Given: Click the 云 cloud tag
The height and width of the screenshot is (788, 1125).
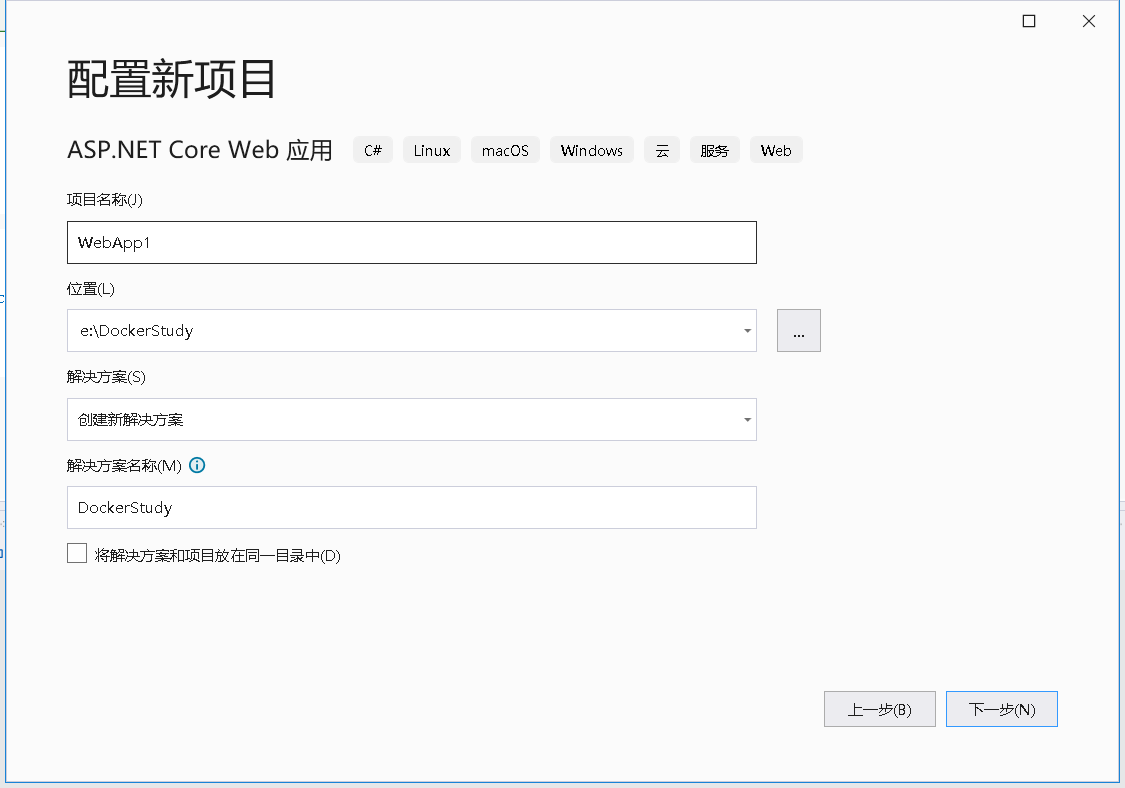Looking at the screenshot, I should 661,150.
